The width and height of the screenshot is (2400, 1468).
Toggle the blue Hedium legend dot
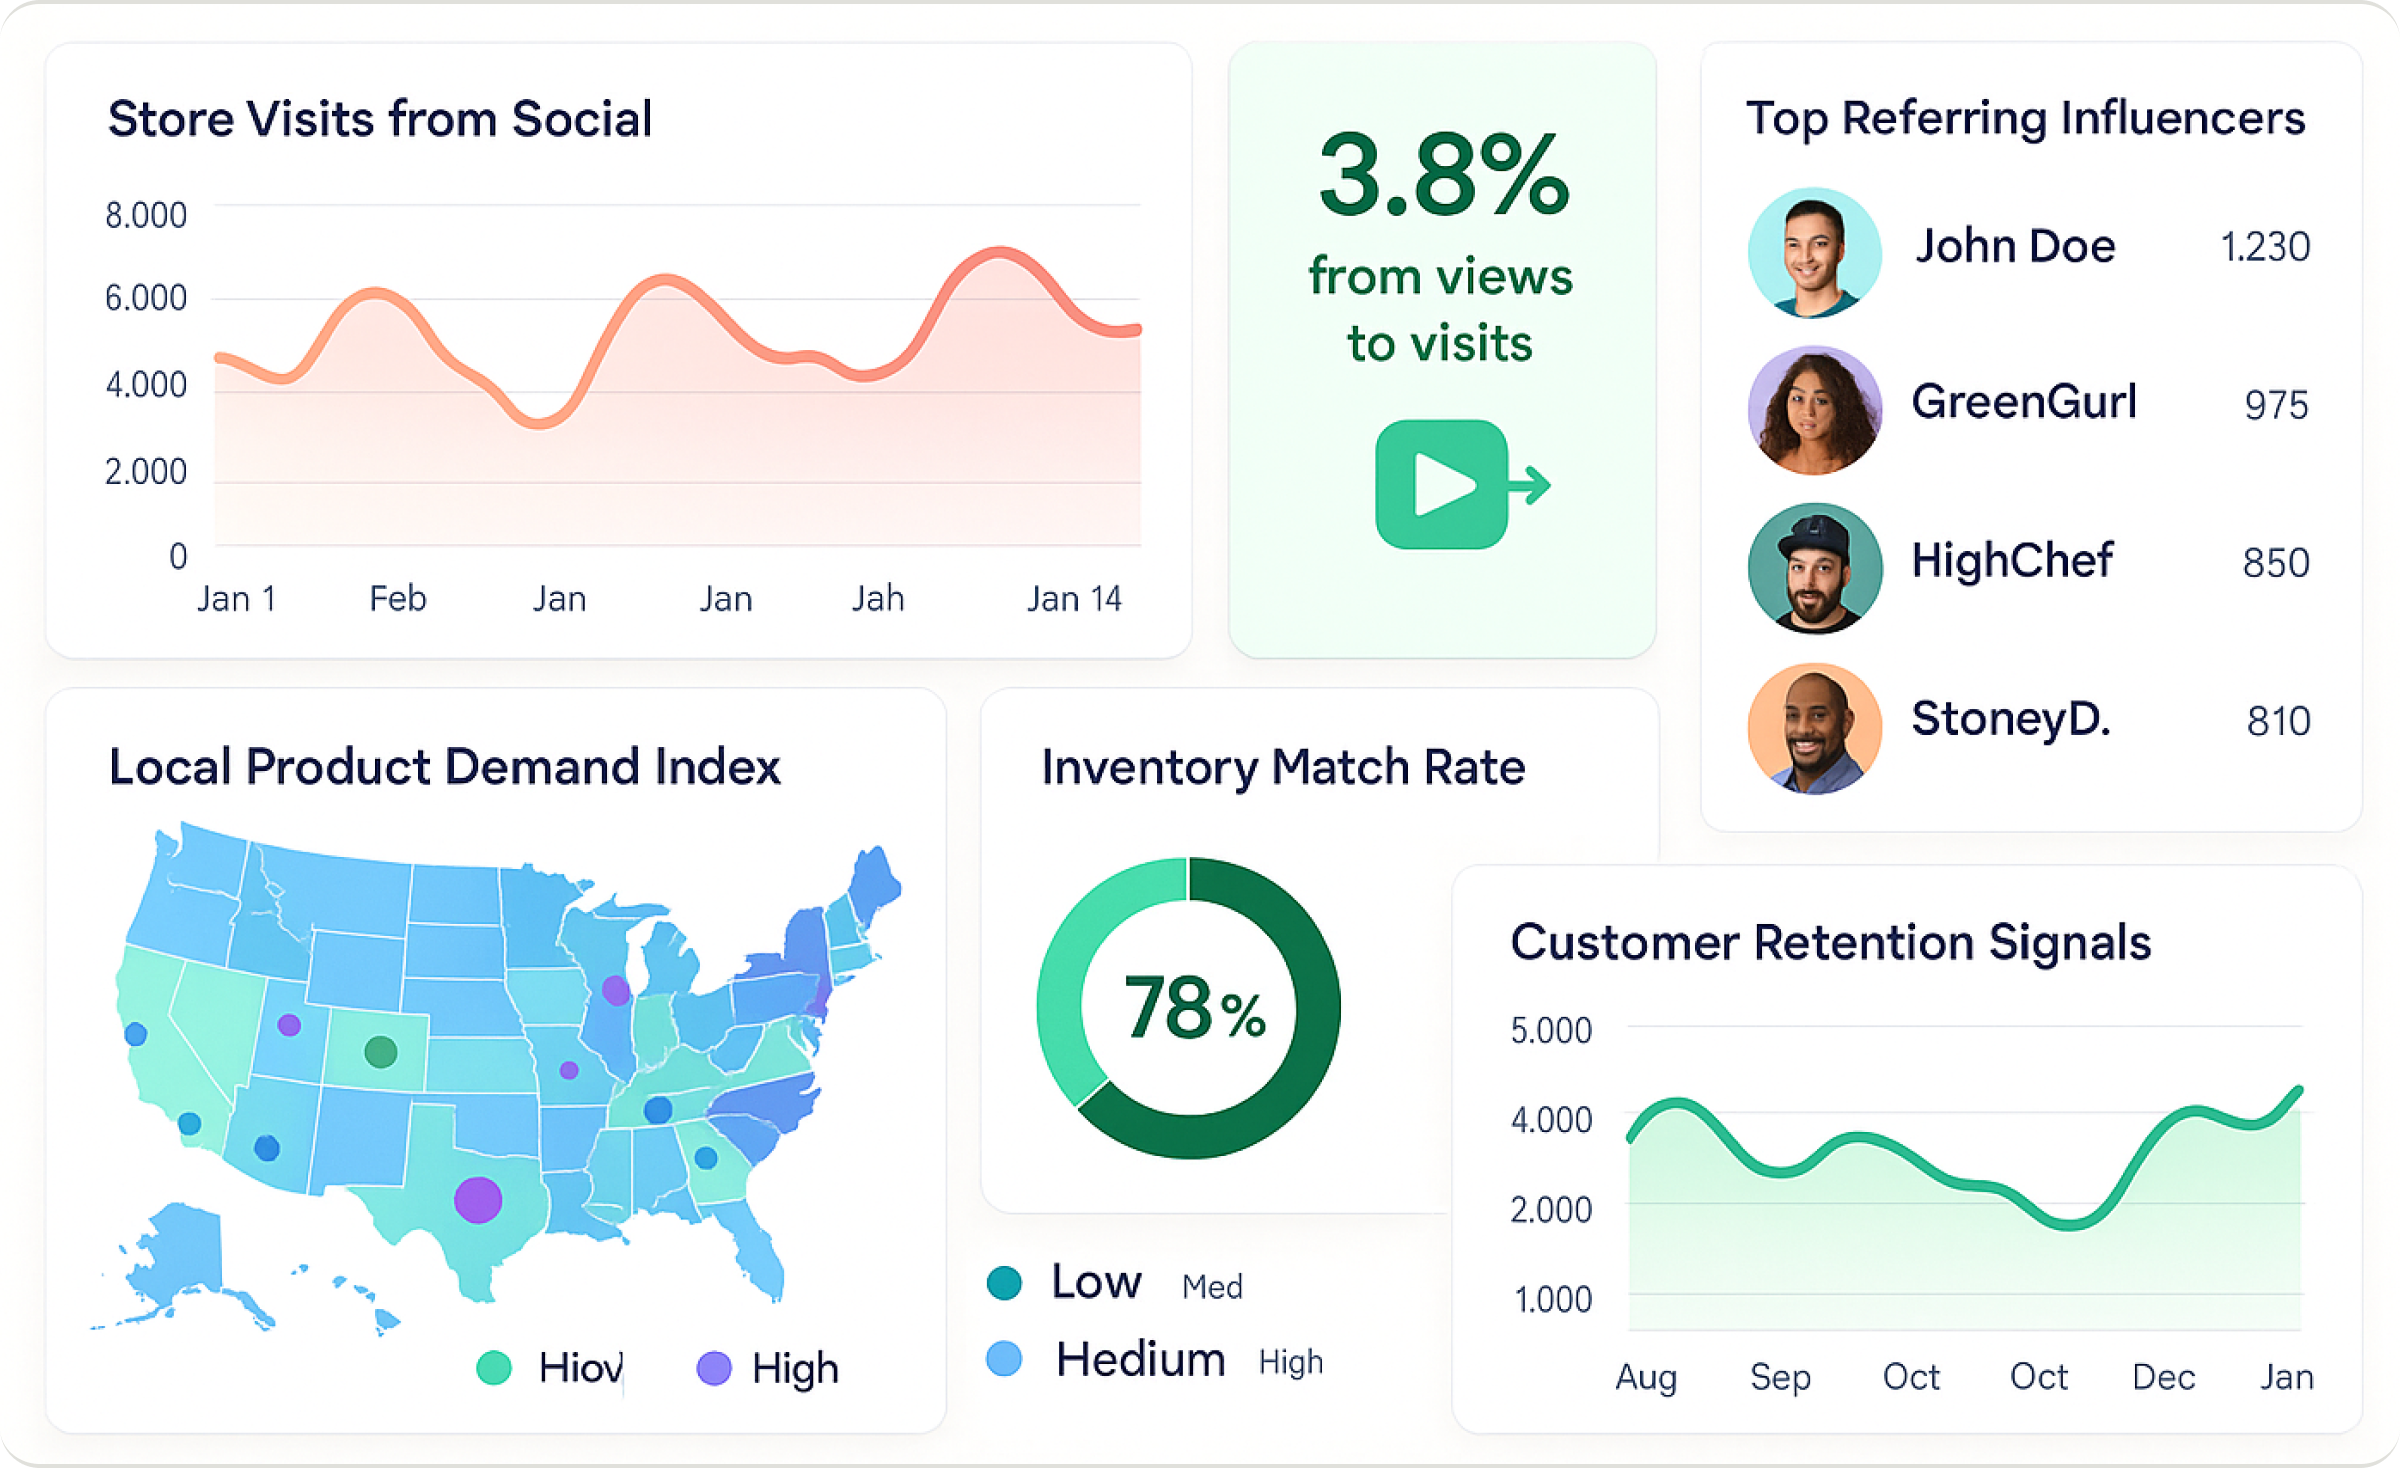click(x=1004, y=1359)
